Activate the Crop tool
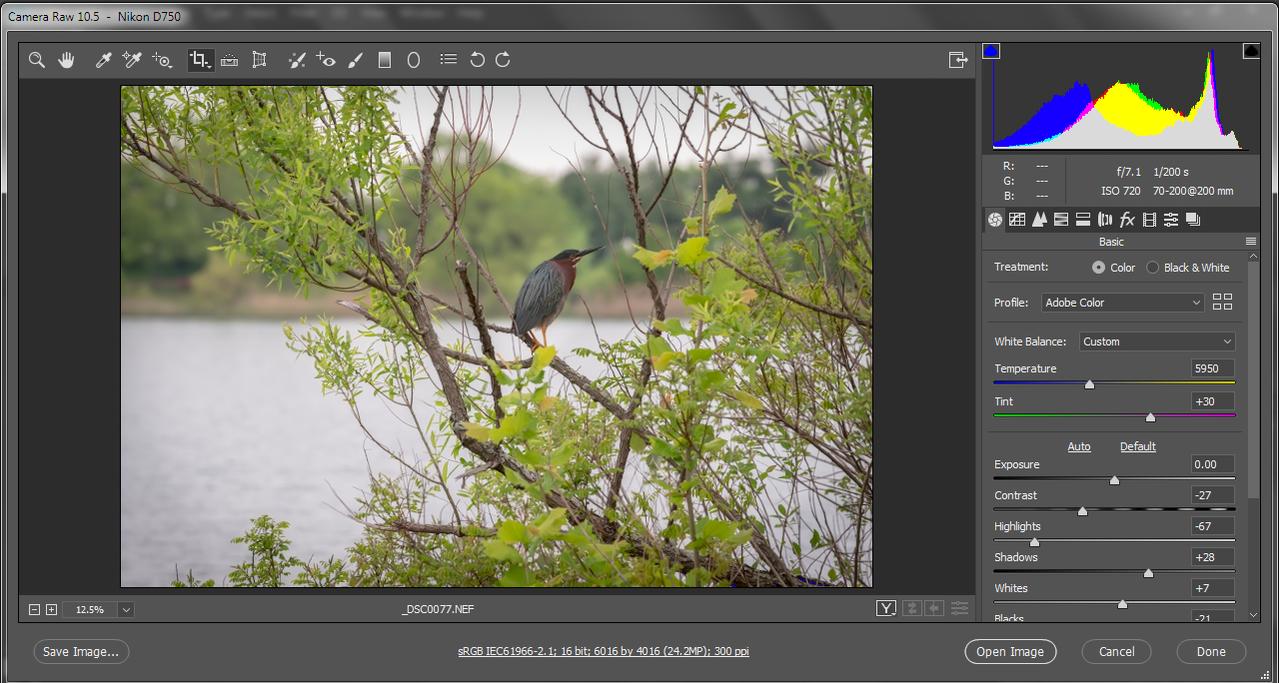 tap(200, 60)
